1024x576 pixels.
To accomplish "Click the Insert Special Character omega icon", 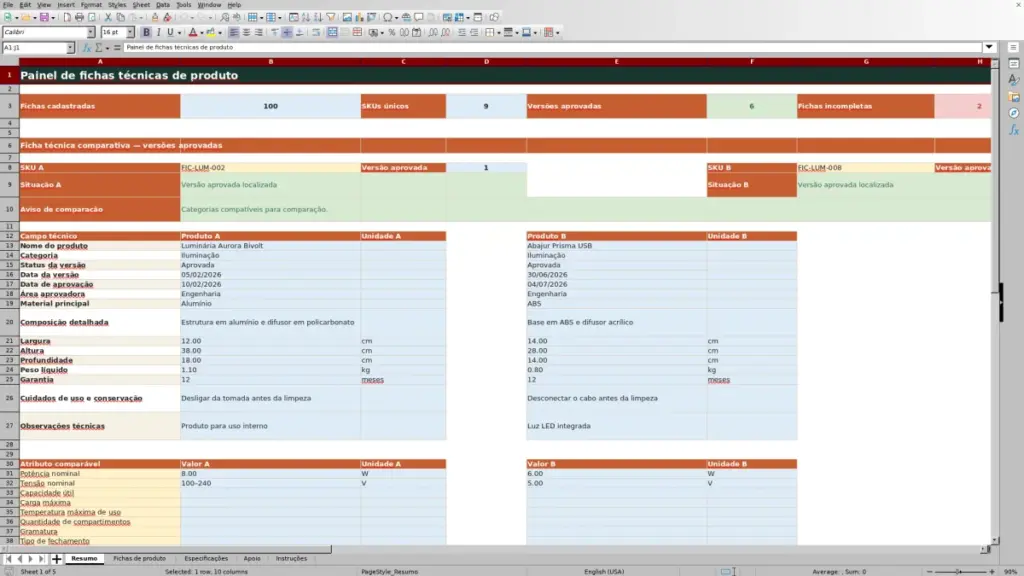I will pyautogui.click(x=388, y=18).
